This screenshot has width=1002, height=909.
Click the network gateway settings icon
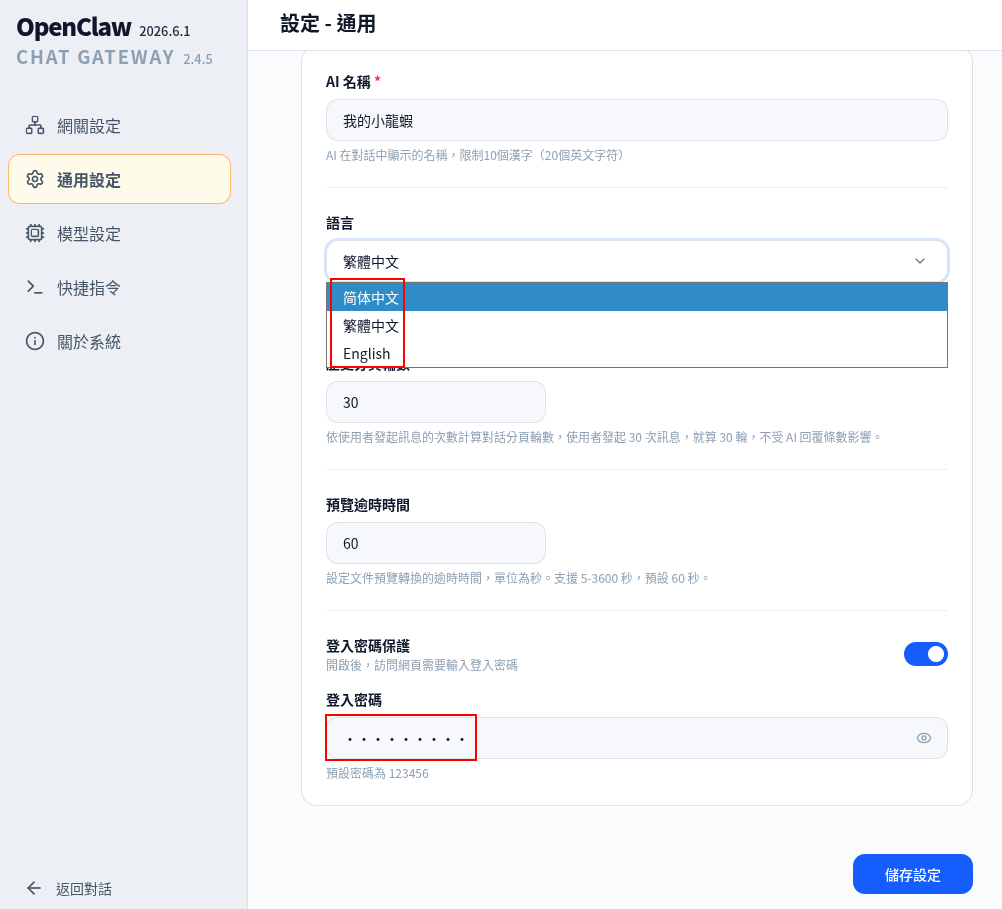pyautogui.click(x=35, y=125)
